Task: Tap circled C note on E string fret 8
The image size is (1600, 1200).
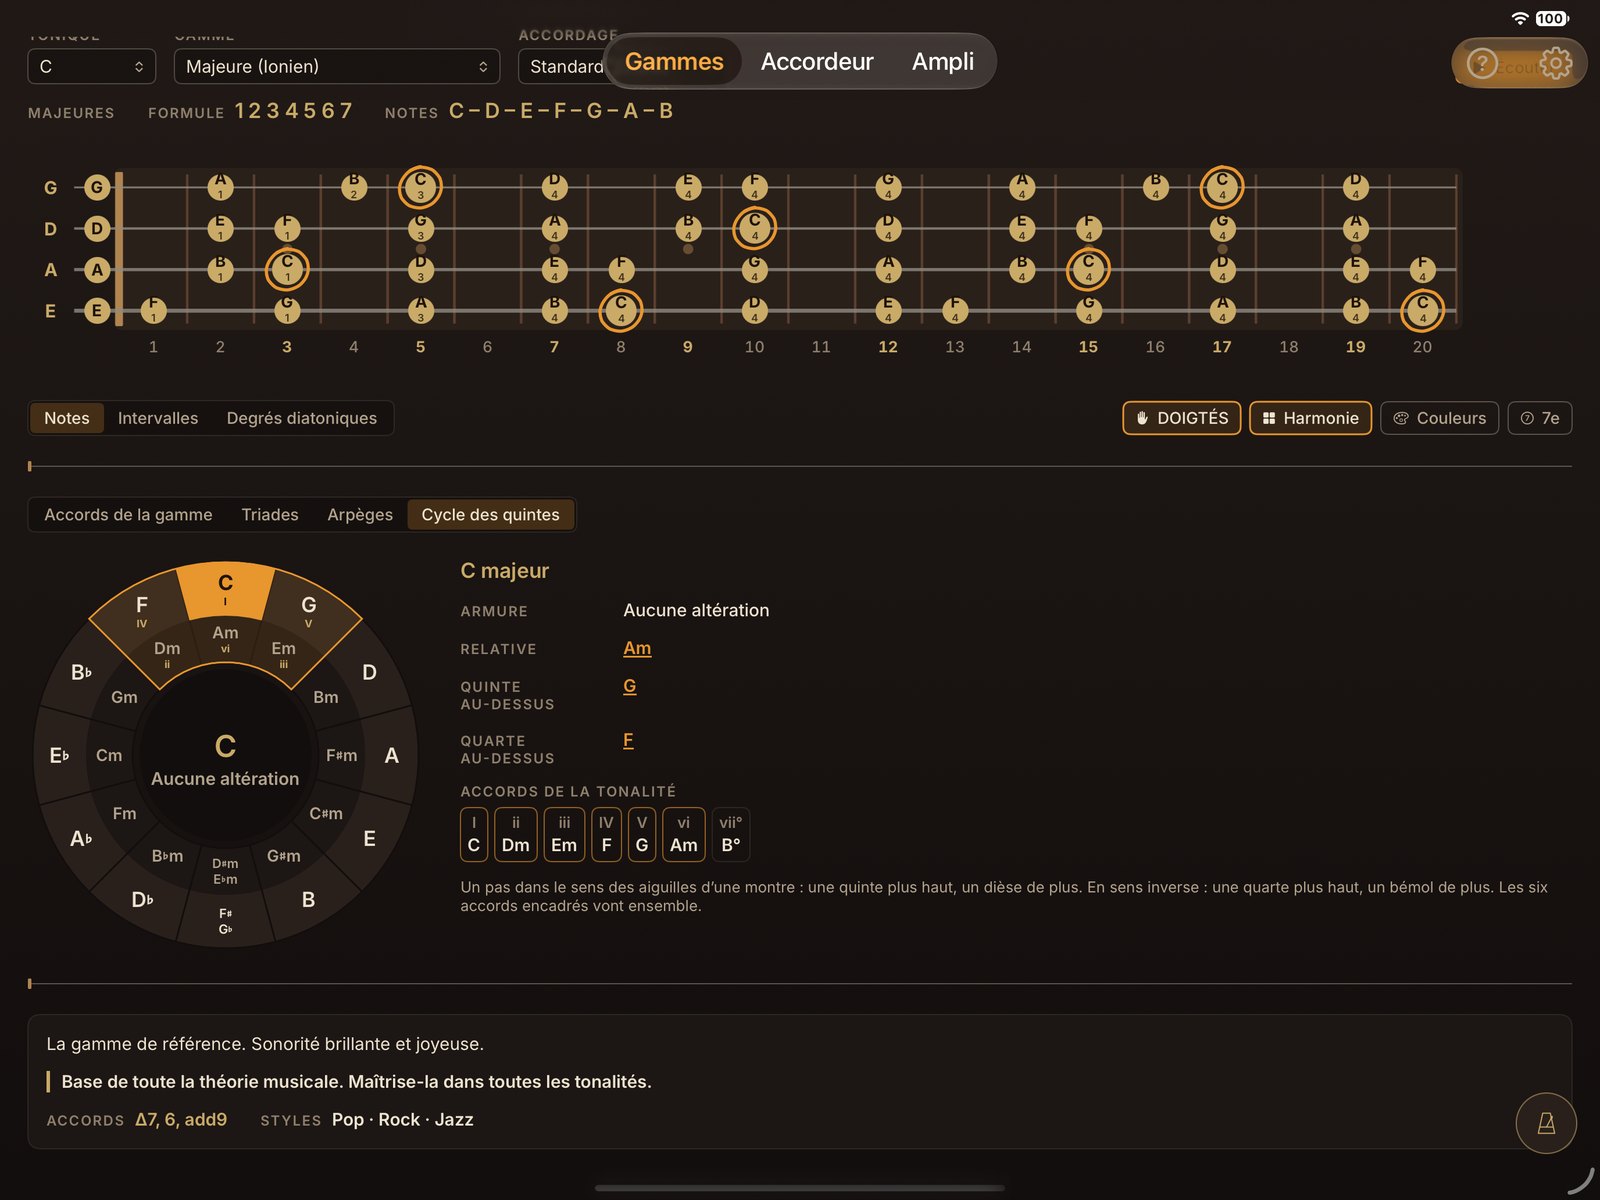Action: coord(621,310)
